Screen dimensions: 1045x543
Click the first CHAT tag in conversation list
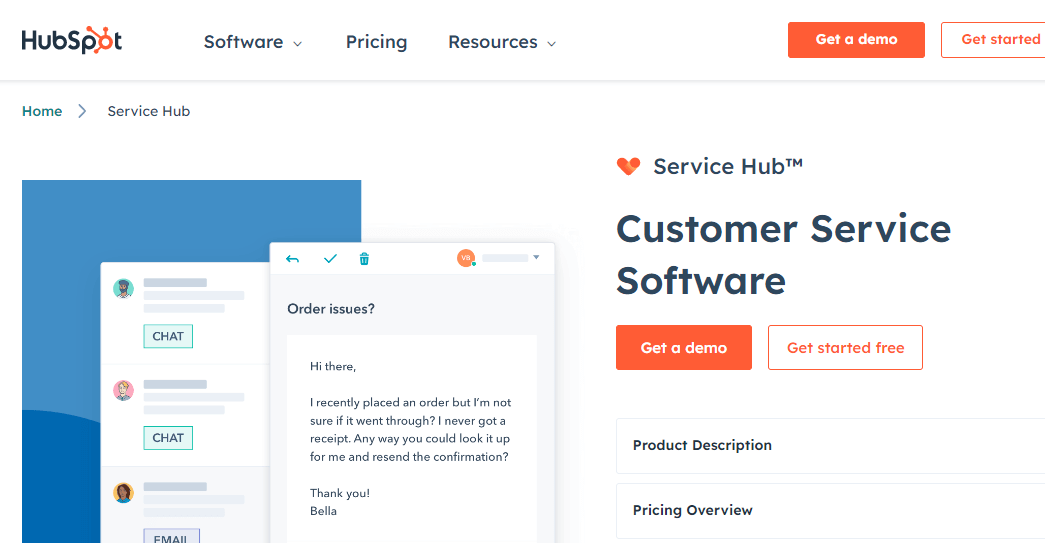168,336
